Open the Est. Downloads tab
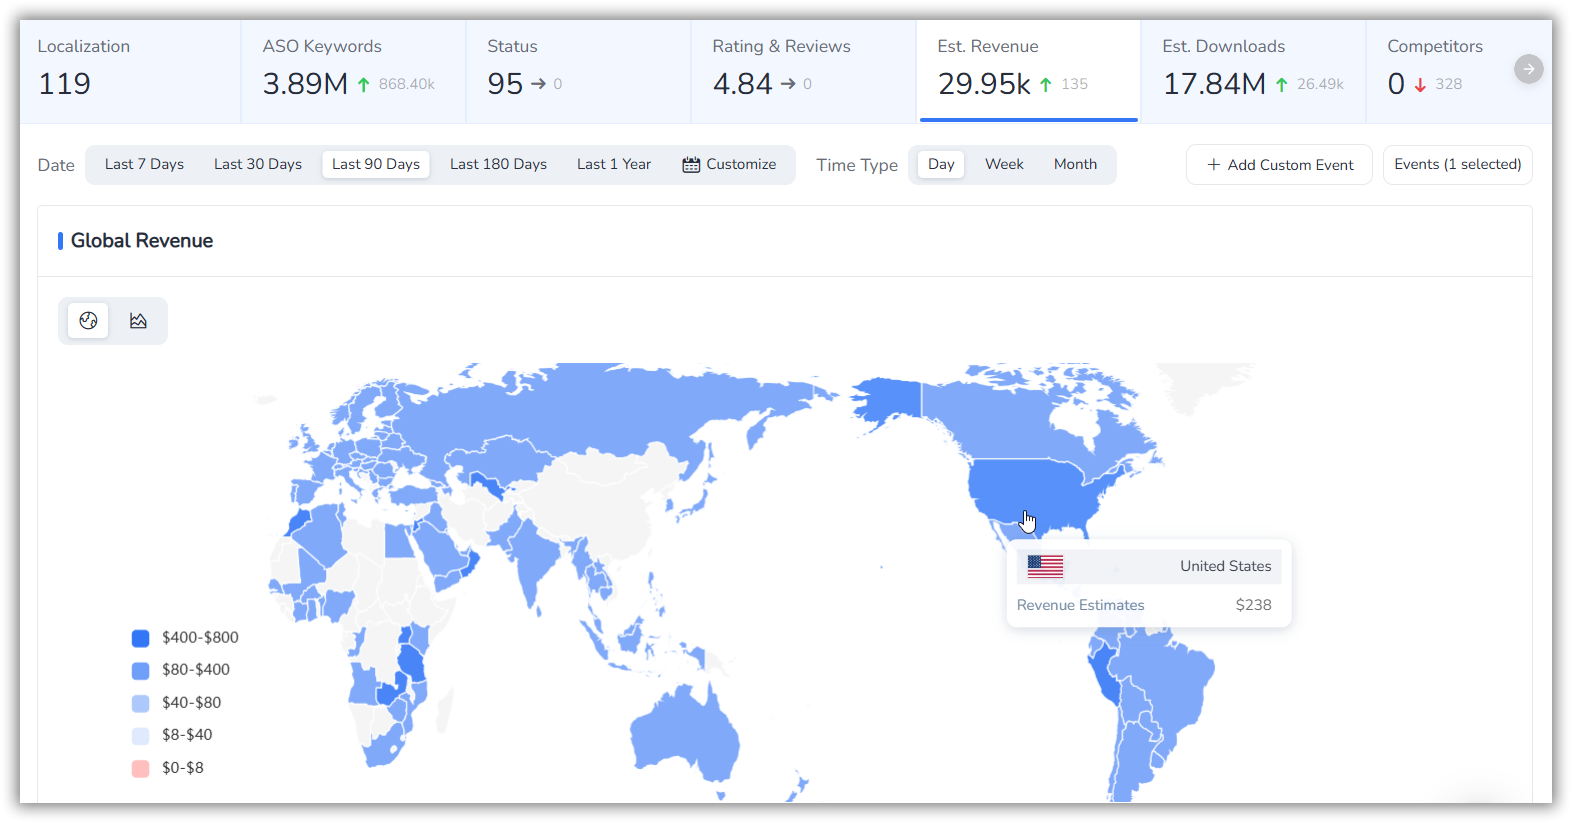This screenshot has height=823, width=1572. click(x=1252, y=71)
